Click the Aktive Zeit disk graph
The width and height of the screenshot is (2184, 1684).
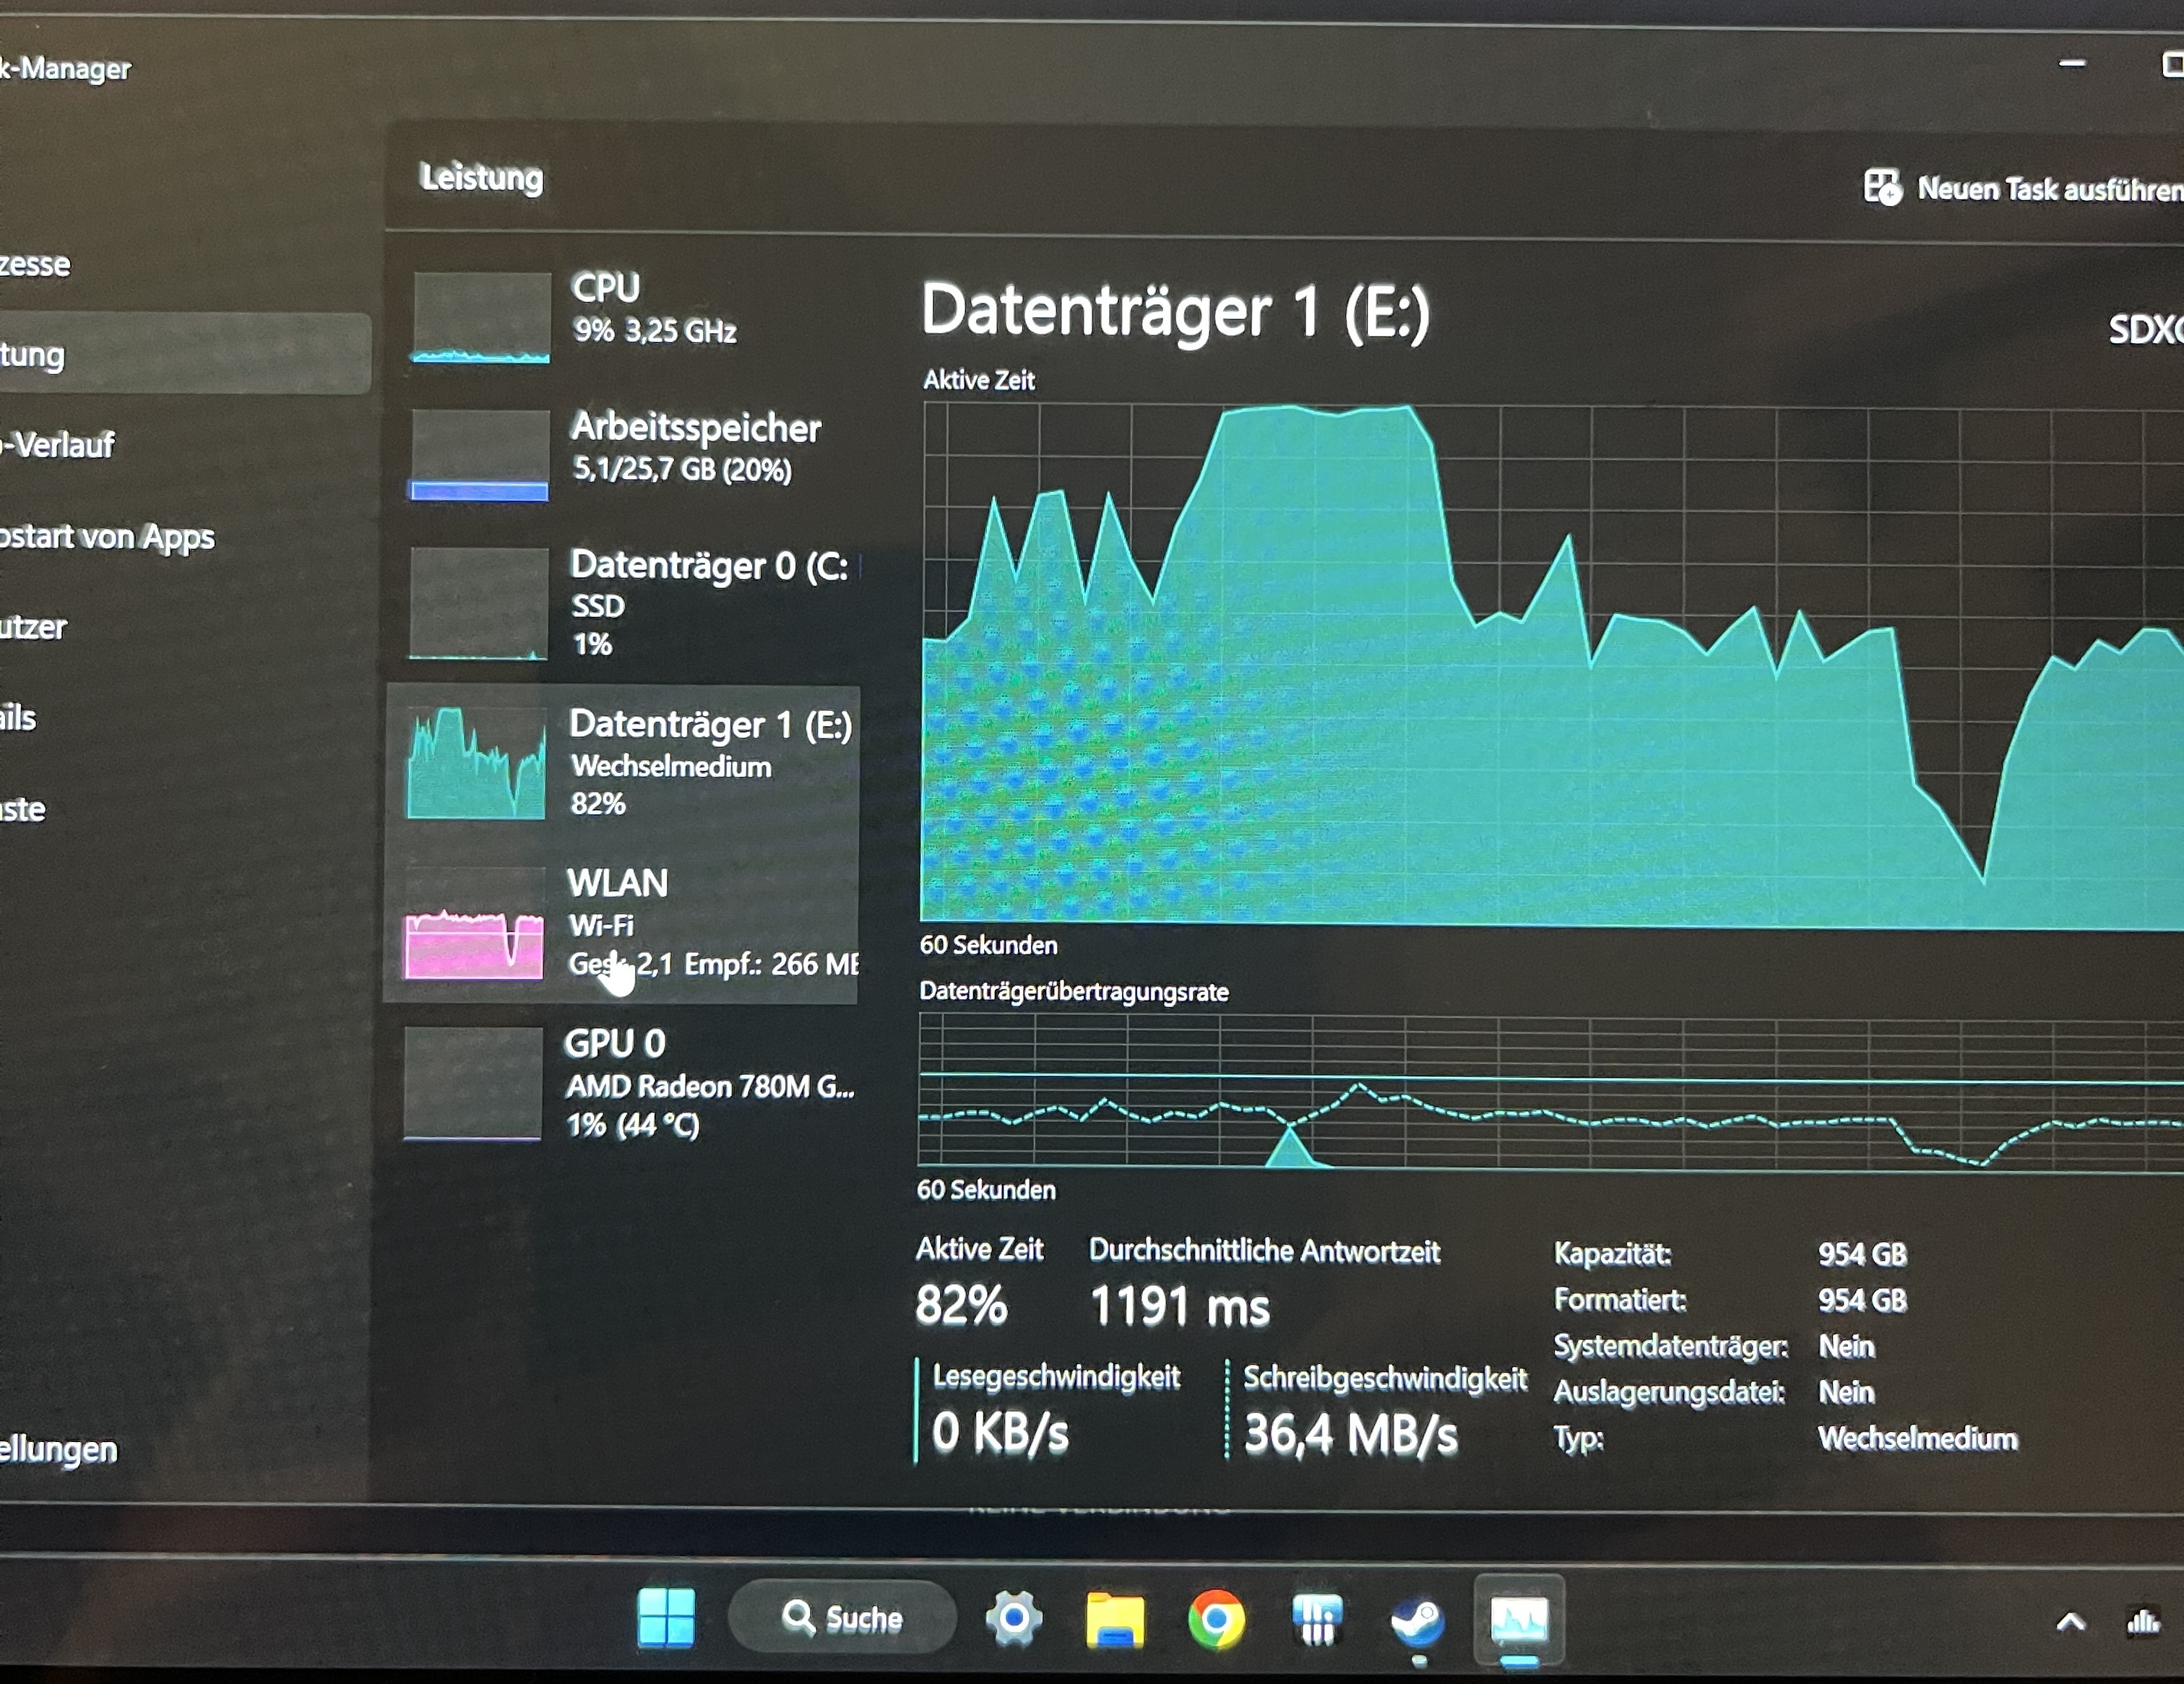(1550, 665)
